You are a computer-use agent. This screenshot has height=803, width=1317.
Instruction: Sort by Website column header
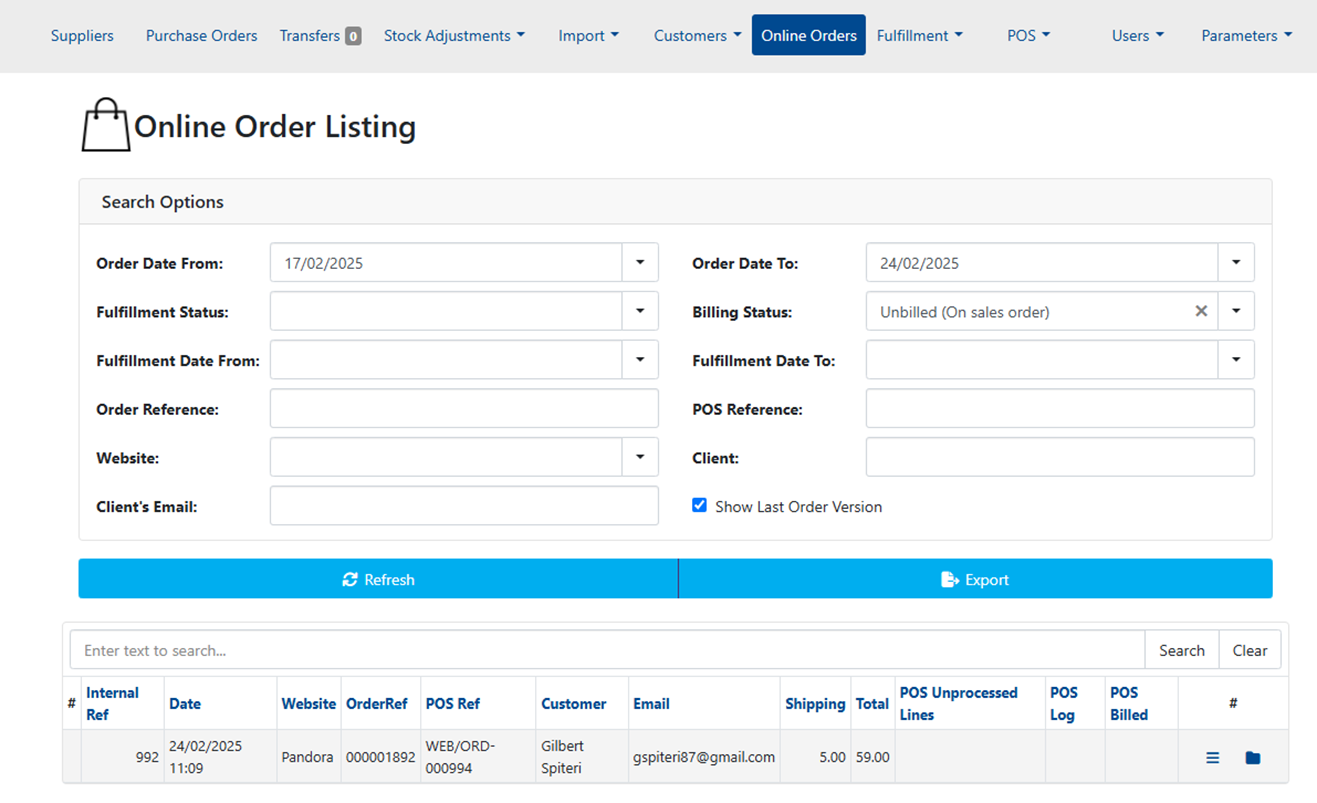coord(308,703)
